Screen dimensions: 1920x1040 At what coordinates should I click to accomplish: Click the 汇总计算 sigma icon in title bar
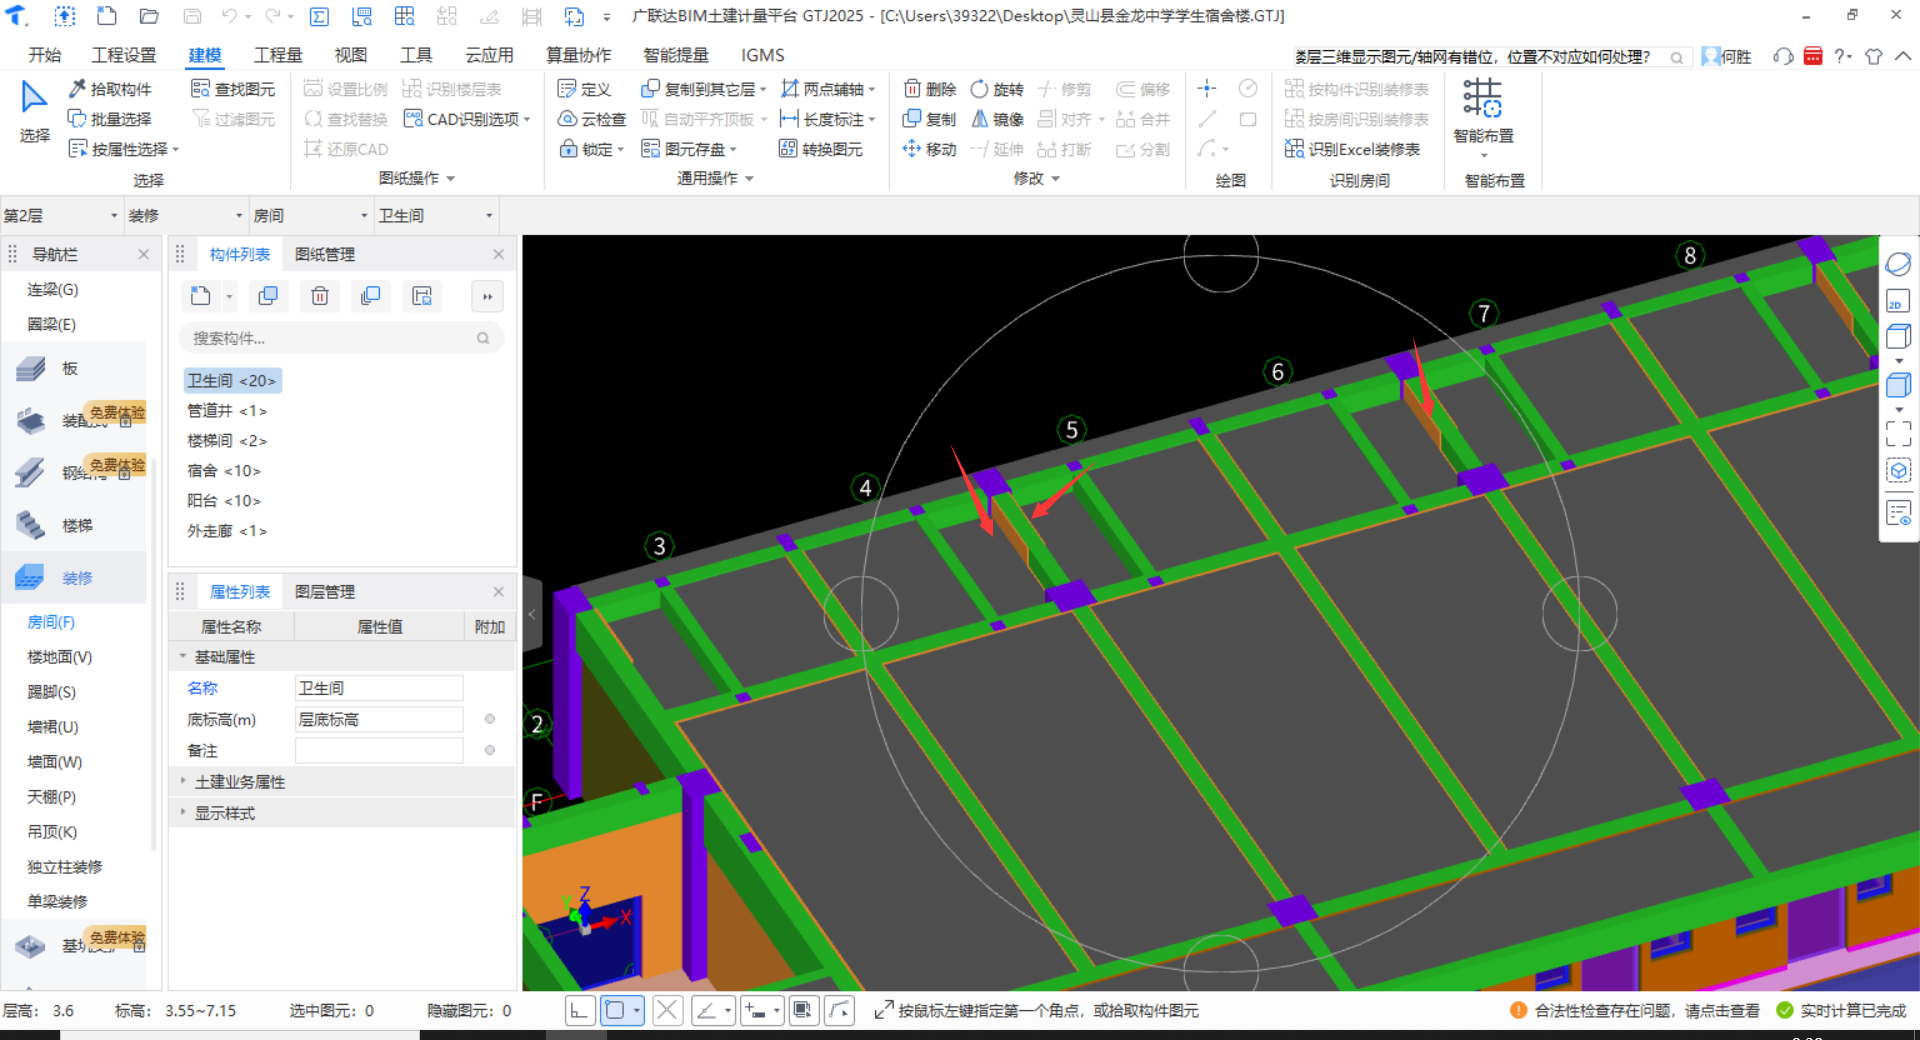click(319, 16)
